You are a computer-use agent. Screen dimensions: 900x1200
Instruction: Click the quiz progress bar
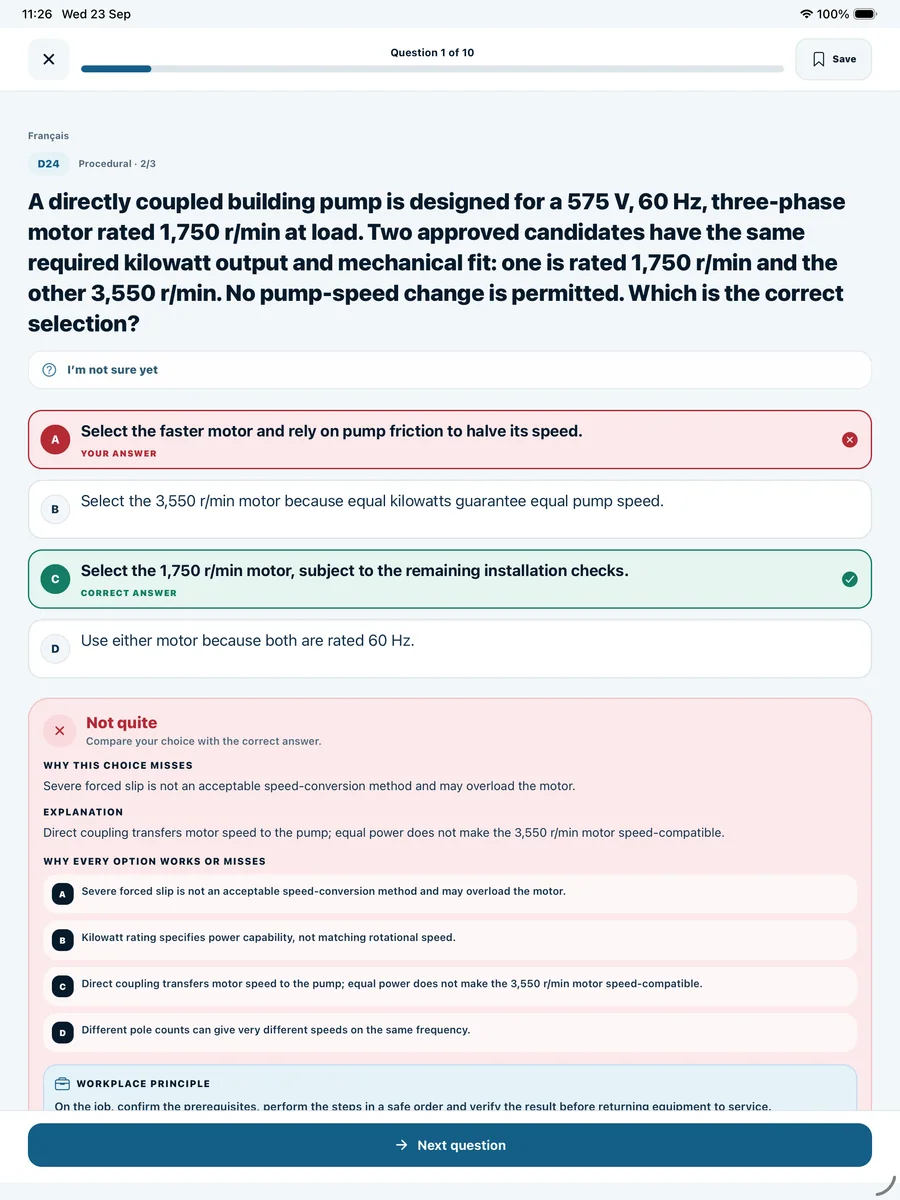(432, 69)
